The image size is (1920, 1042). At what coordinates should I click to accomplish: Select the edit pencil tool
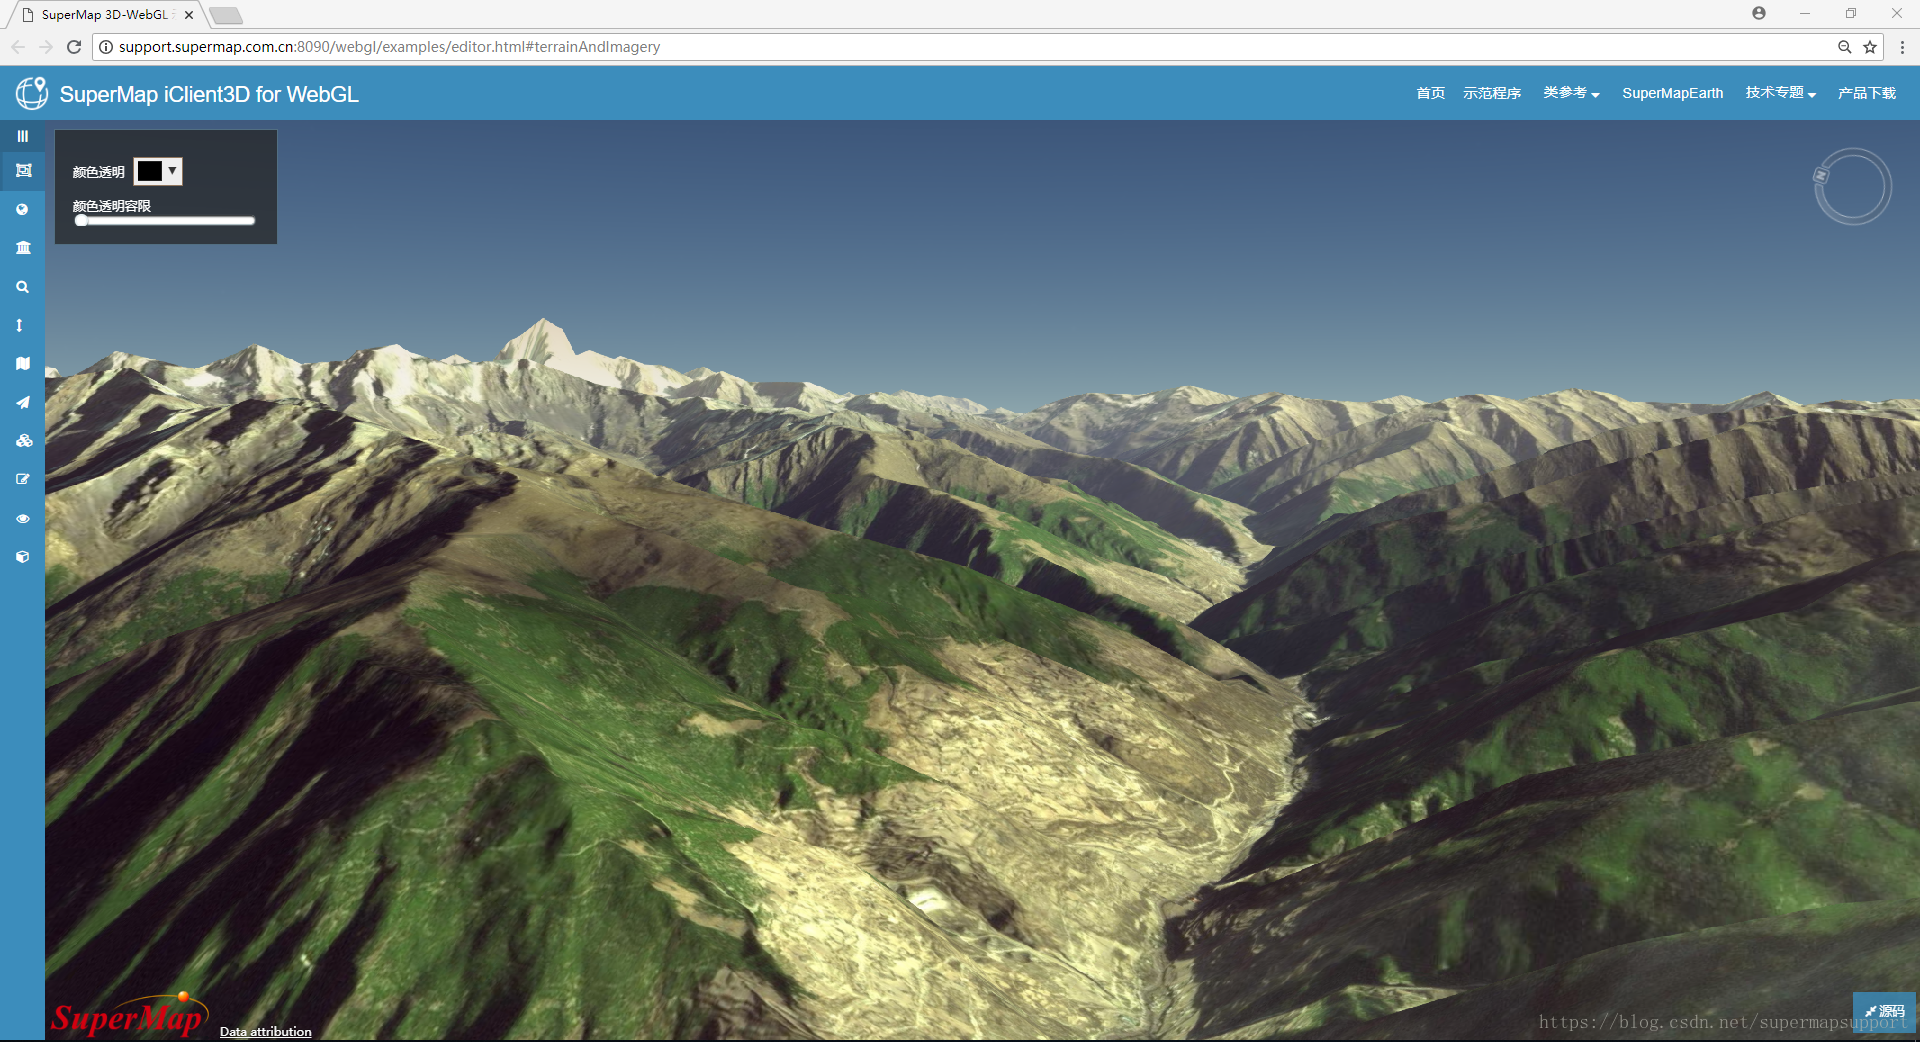pyautogui.click(x=22, y=479)
